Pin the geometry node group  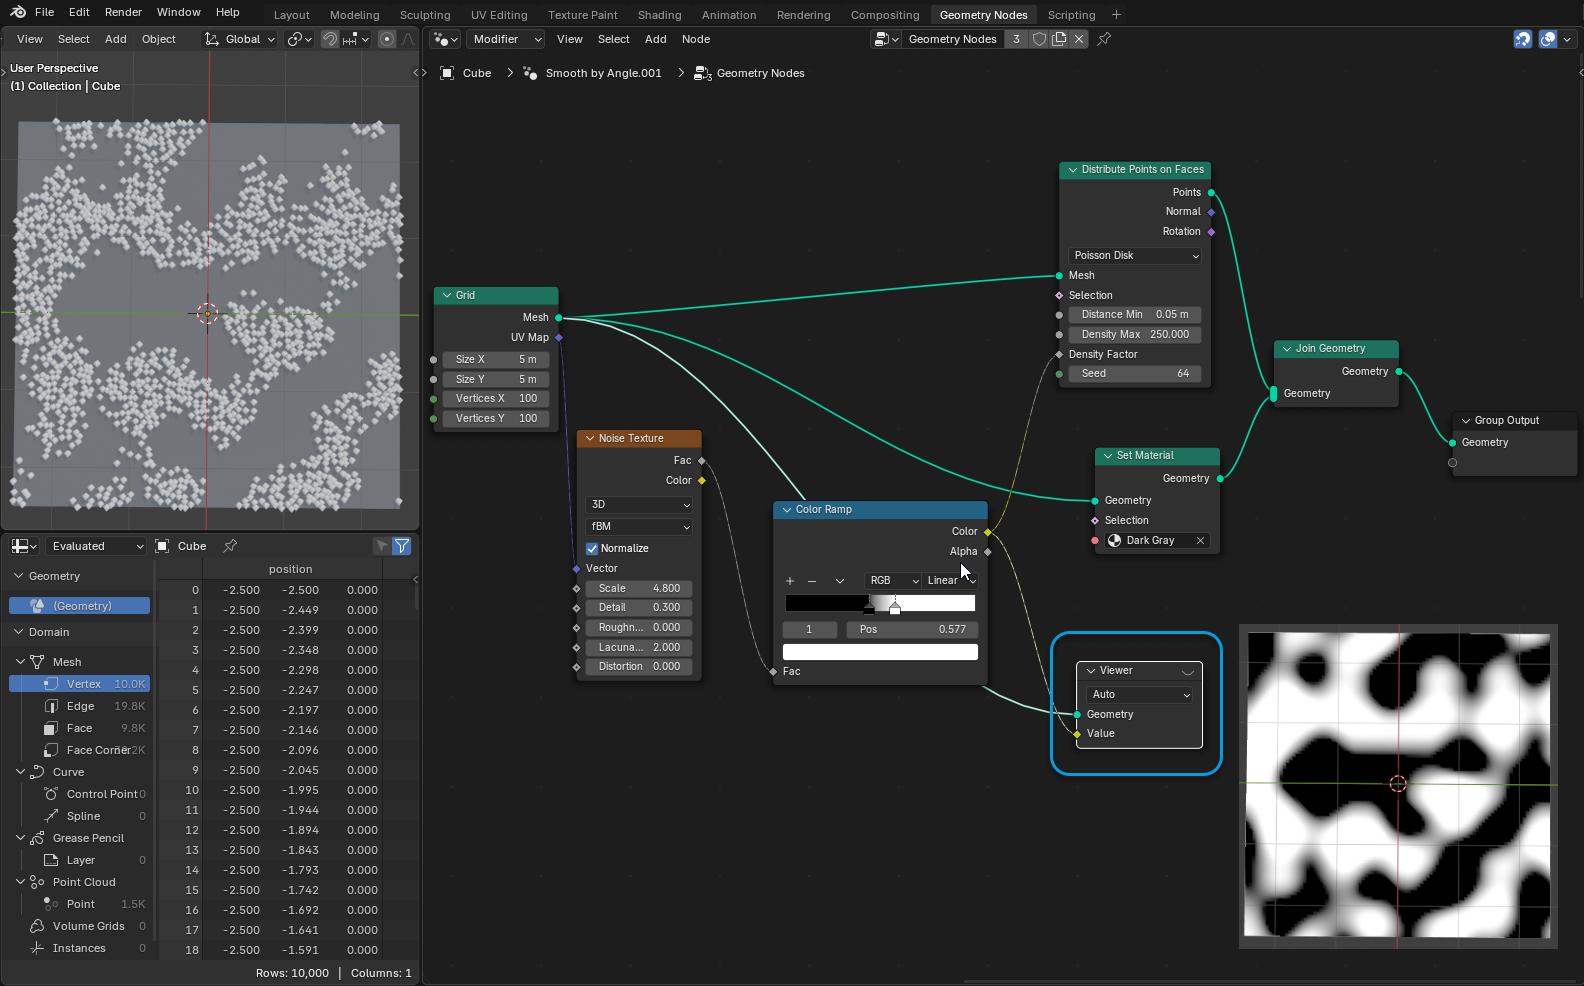point(1104,39)
